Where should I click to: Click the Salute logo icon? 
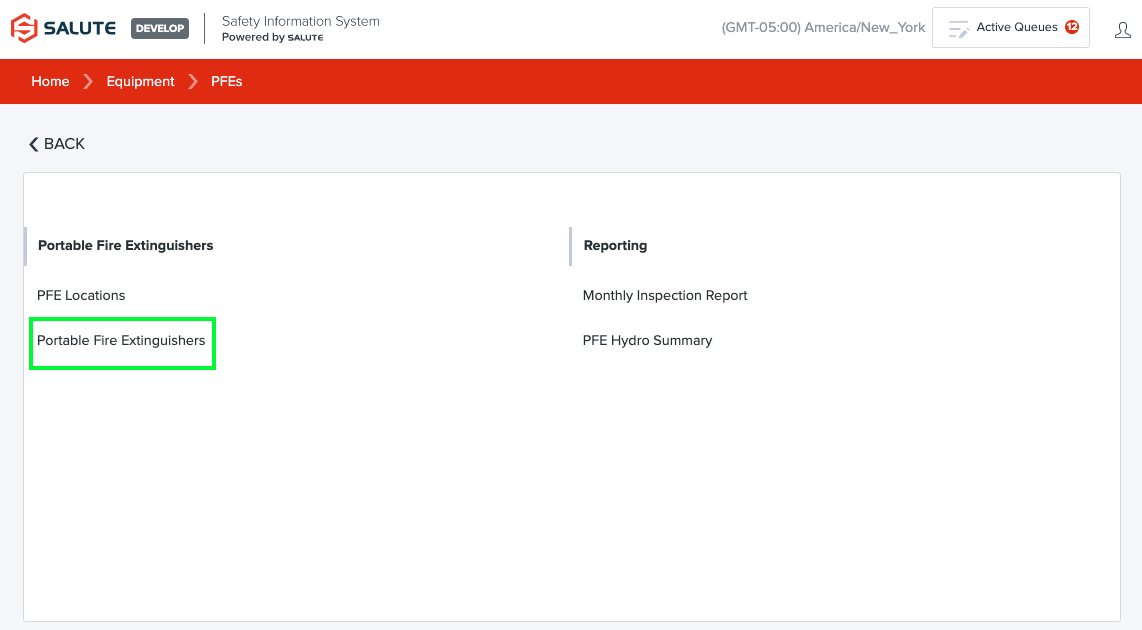click(x=24, y=28)
